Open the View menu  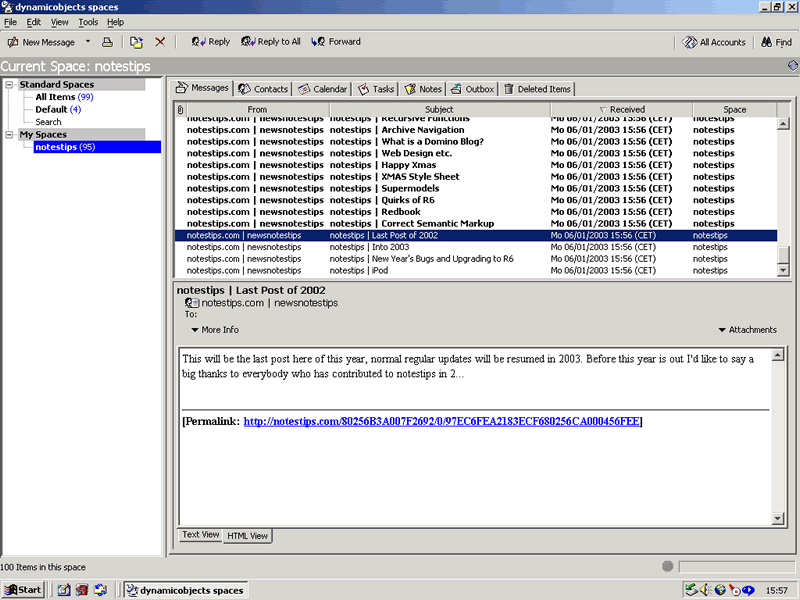pos(59,22)
